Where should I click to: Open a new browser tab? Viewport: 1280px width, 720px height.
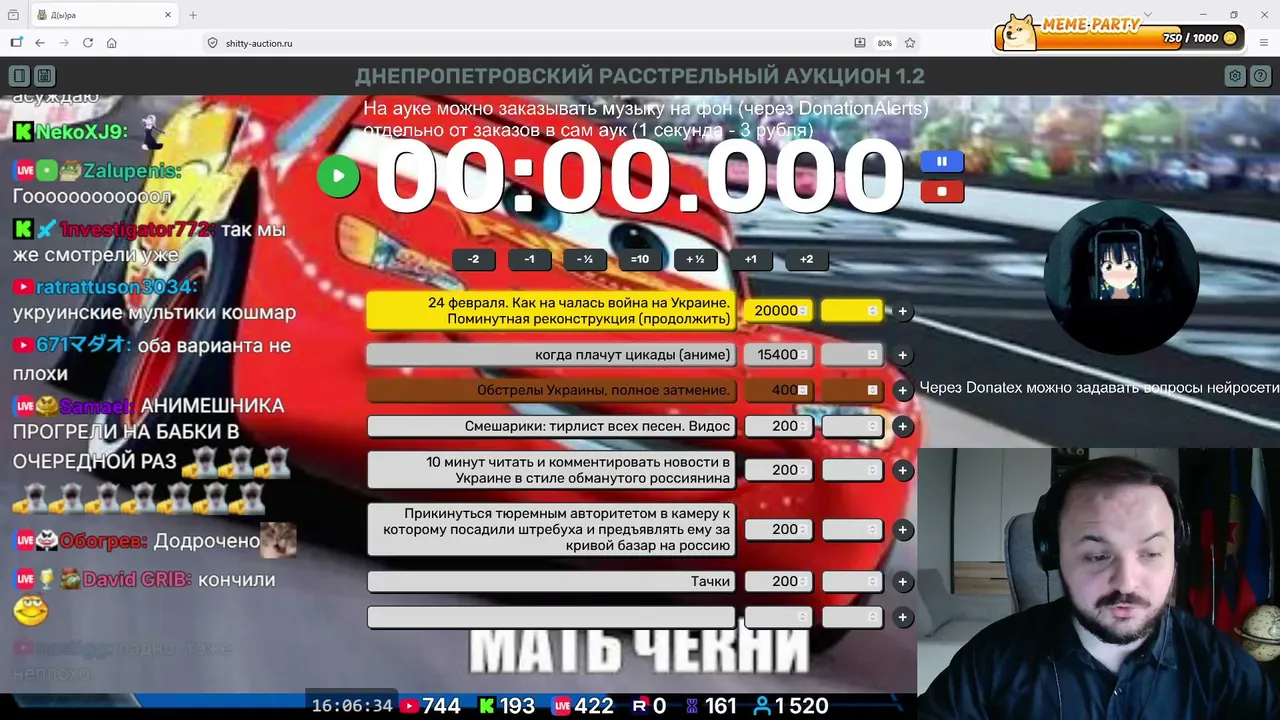193,15
